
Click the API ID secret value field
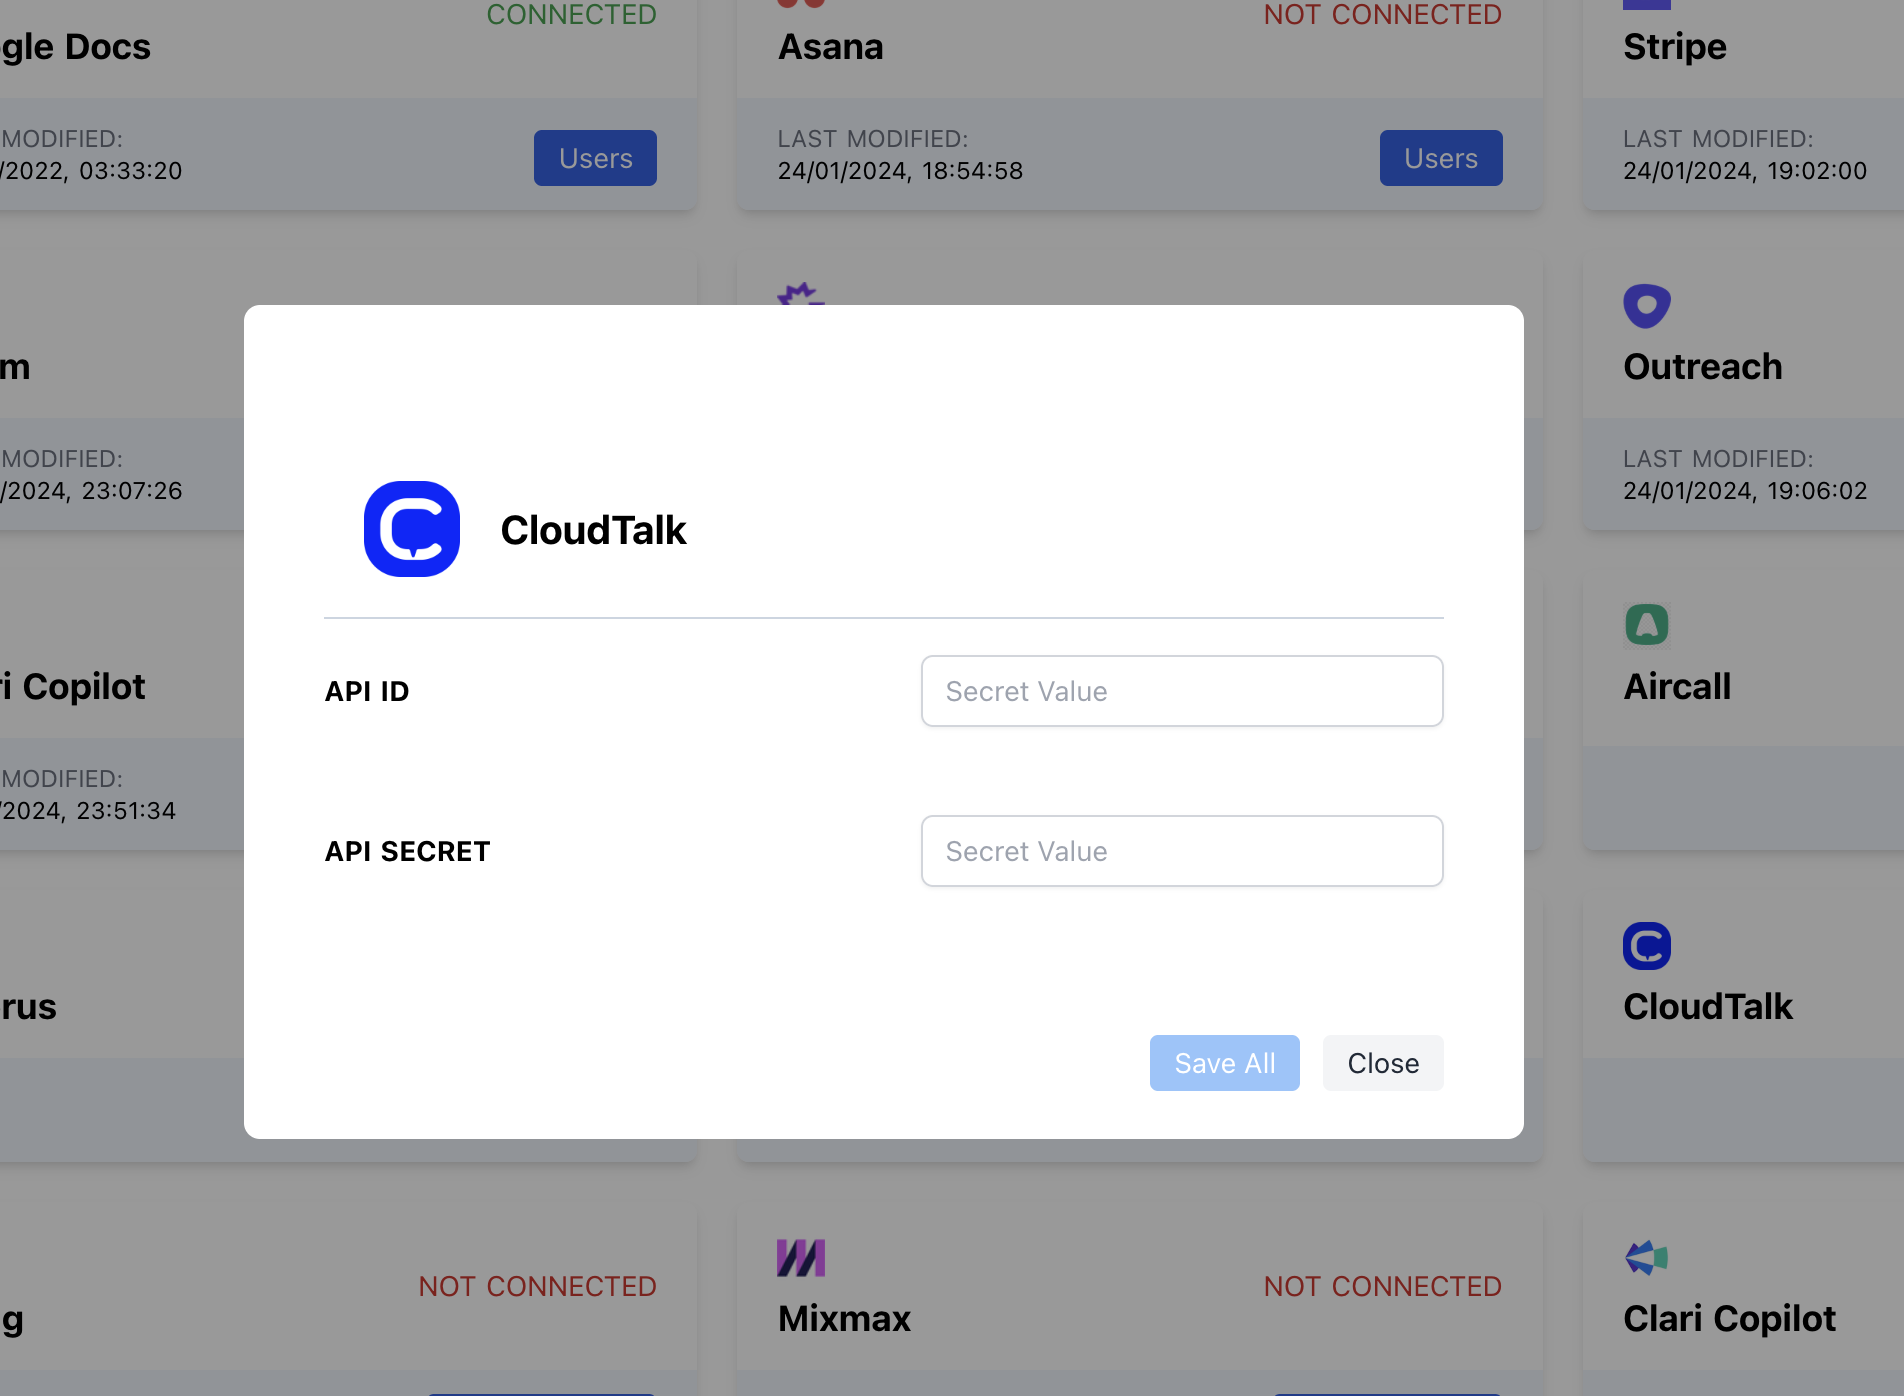pos(1182,691)
